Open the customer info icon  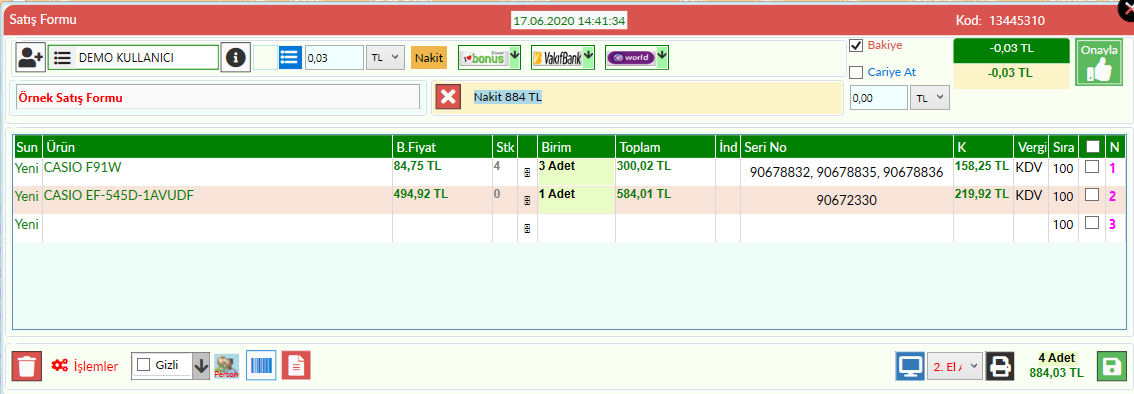click(x=234, y=57)
